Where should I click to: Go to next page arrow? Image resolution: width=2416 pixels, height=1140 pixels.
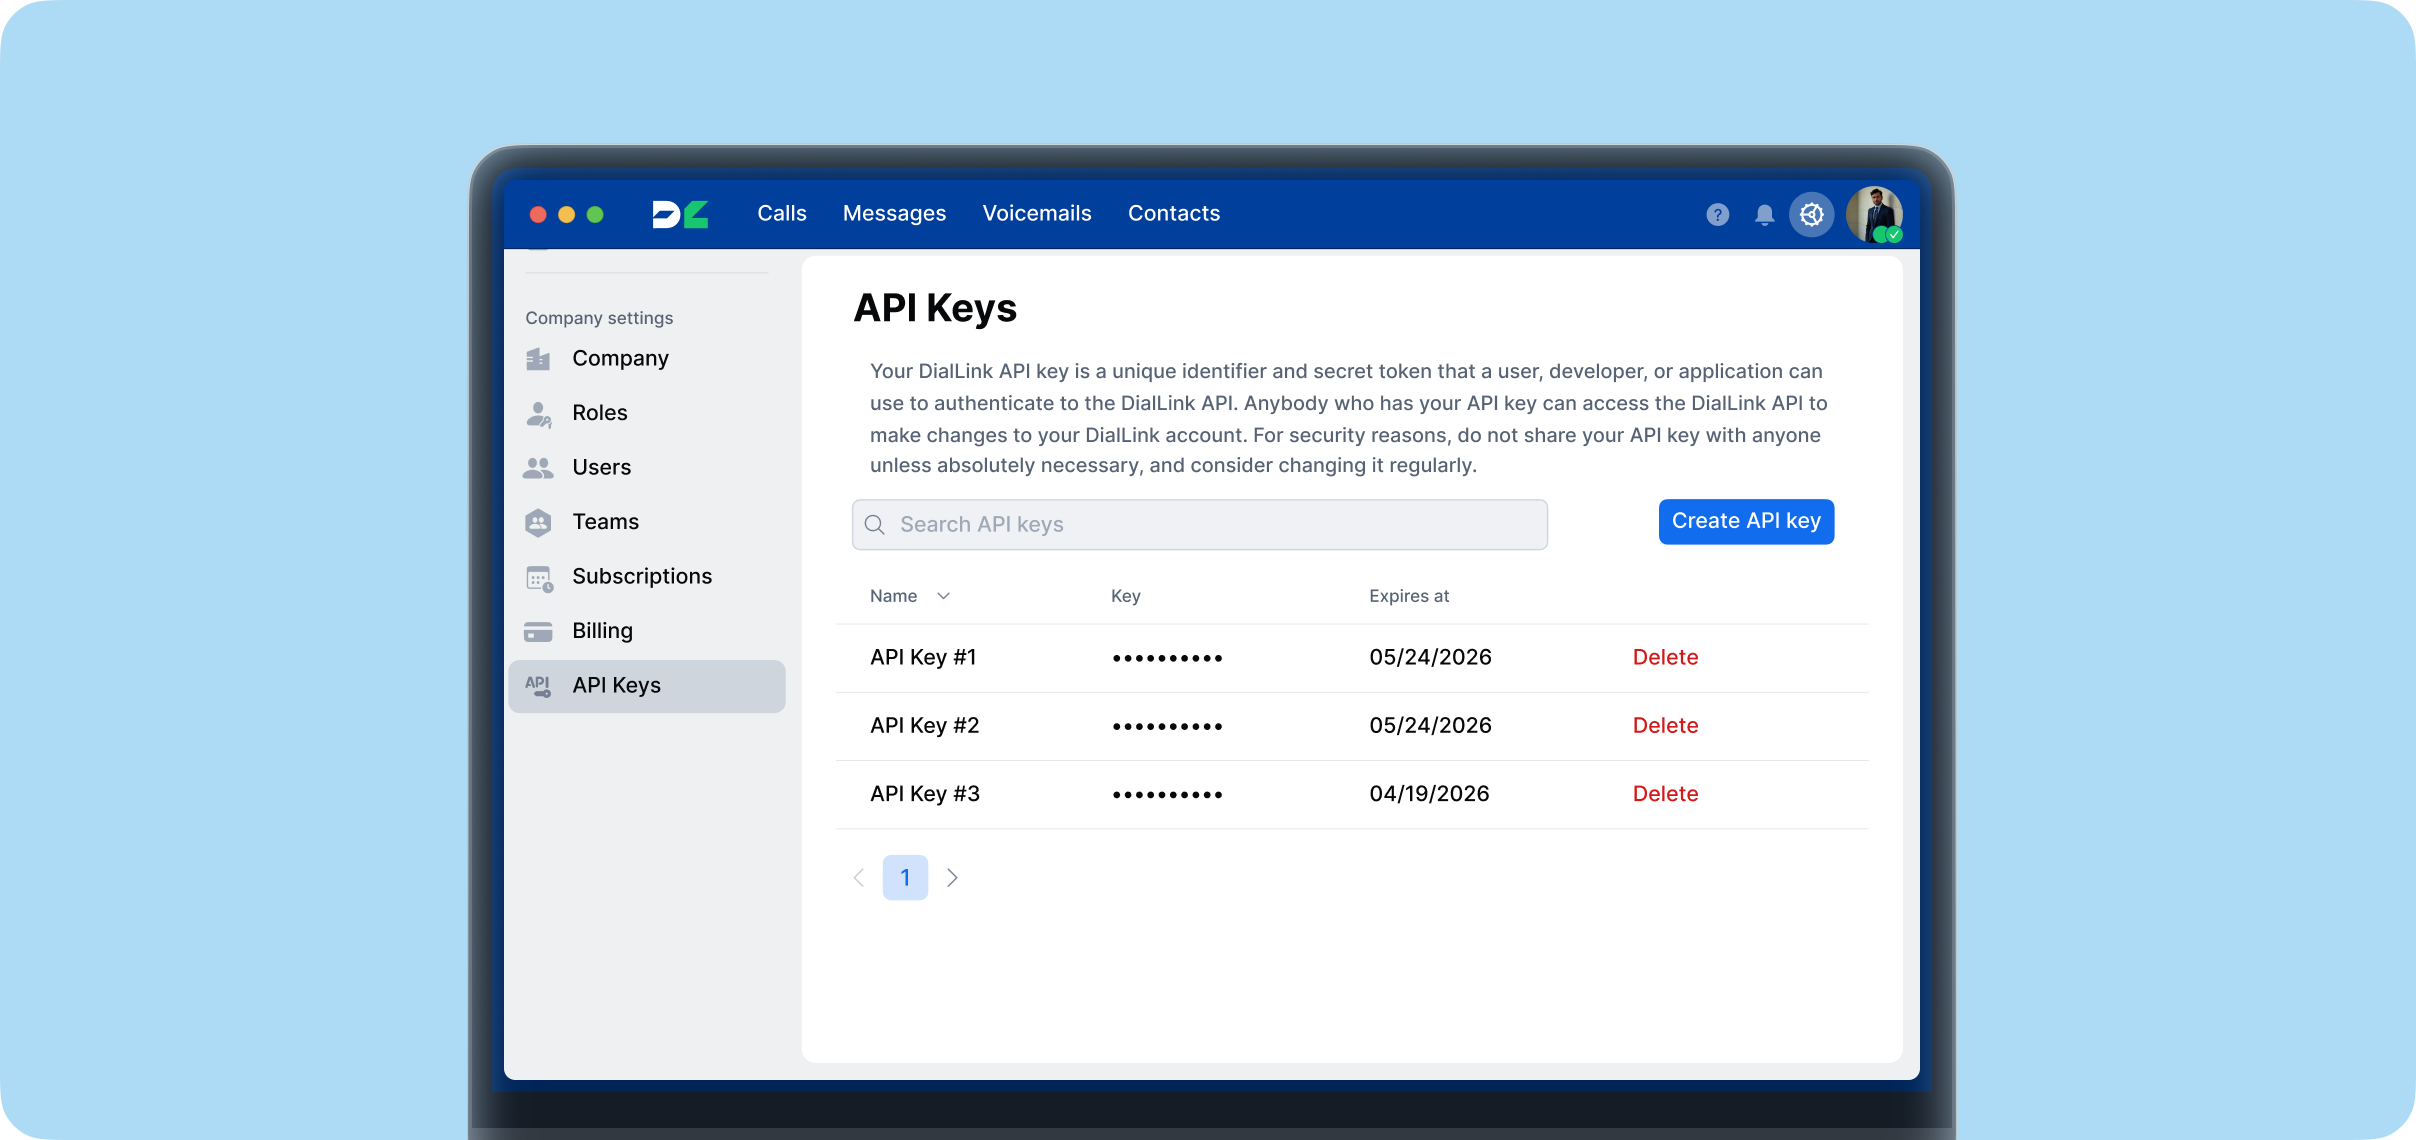point(952,878)
